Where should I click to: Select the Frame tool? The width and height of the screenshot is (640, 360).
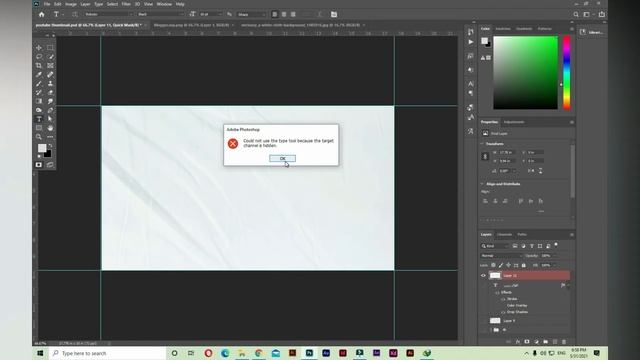[50, 65]
